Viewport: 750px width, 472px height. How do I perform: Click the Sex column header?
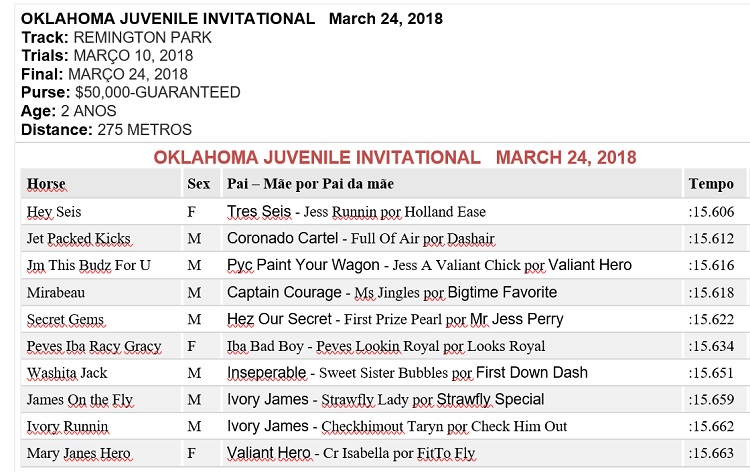[199, 184]
